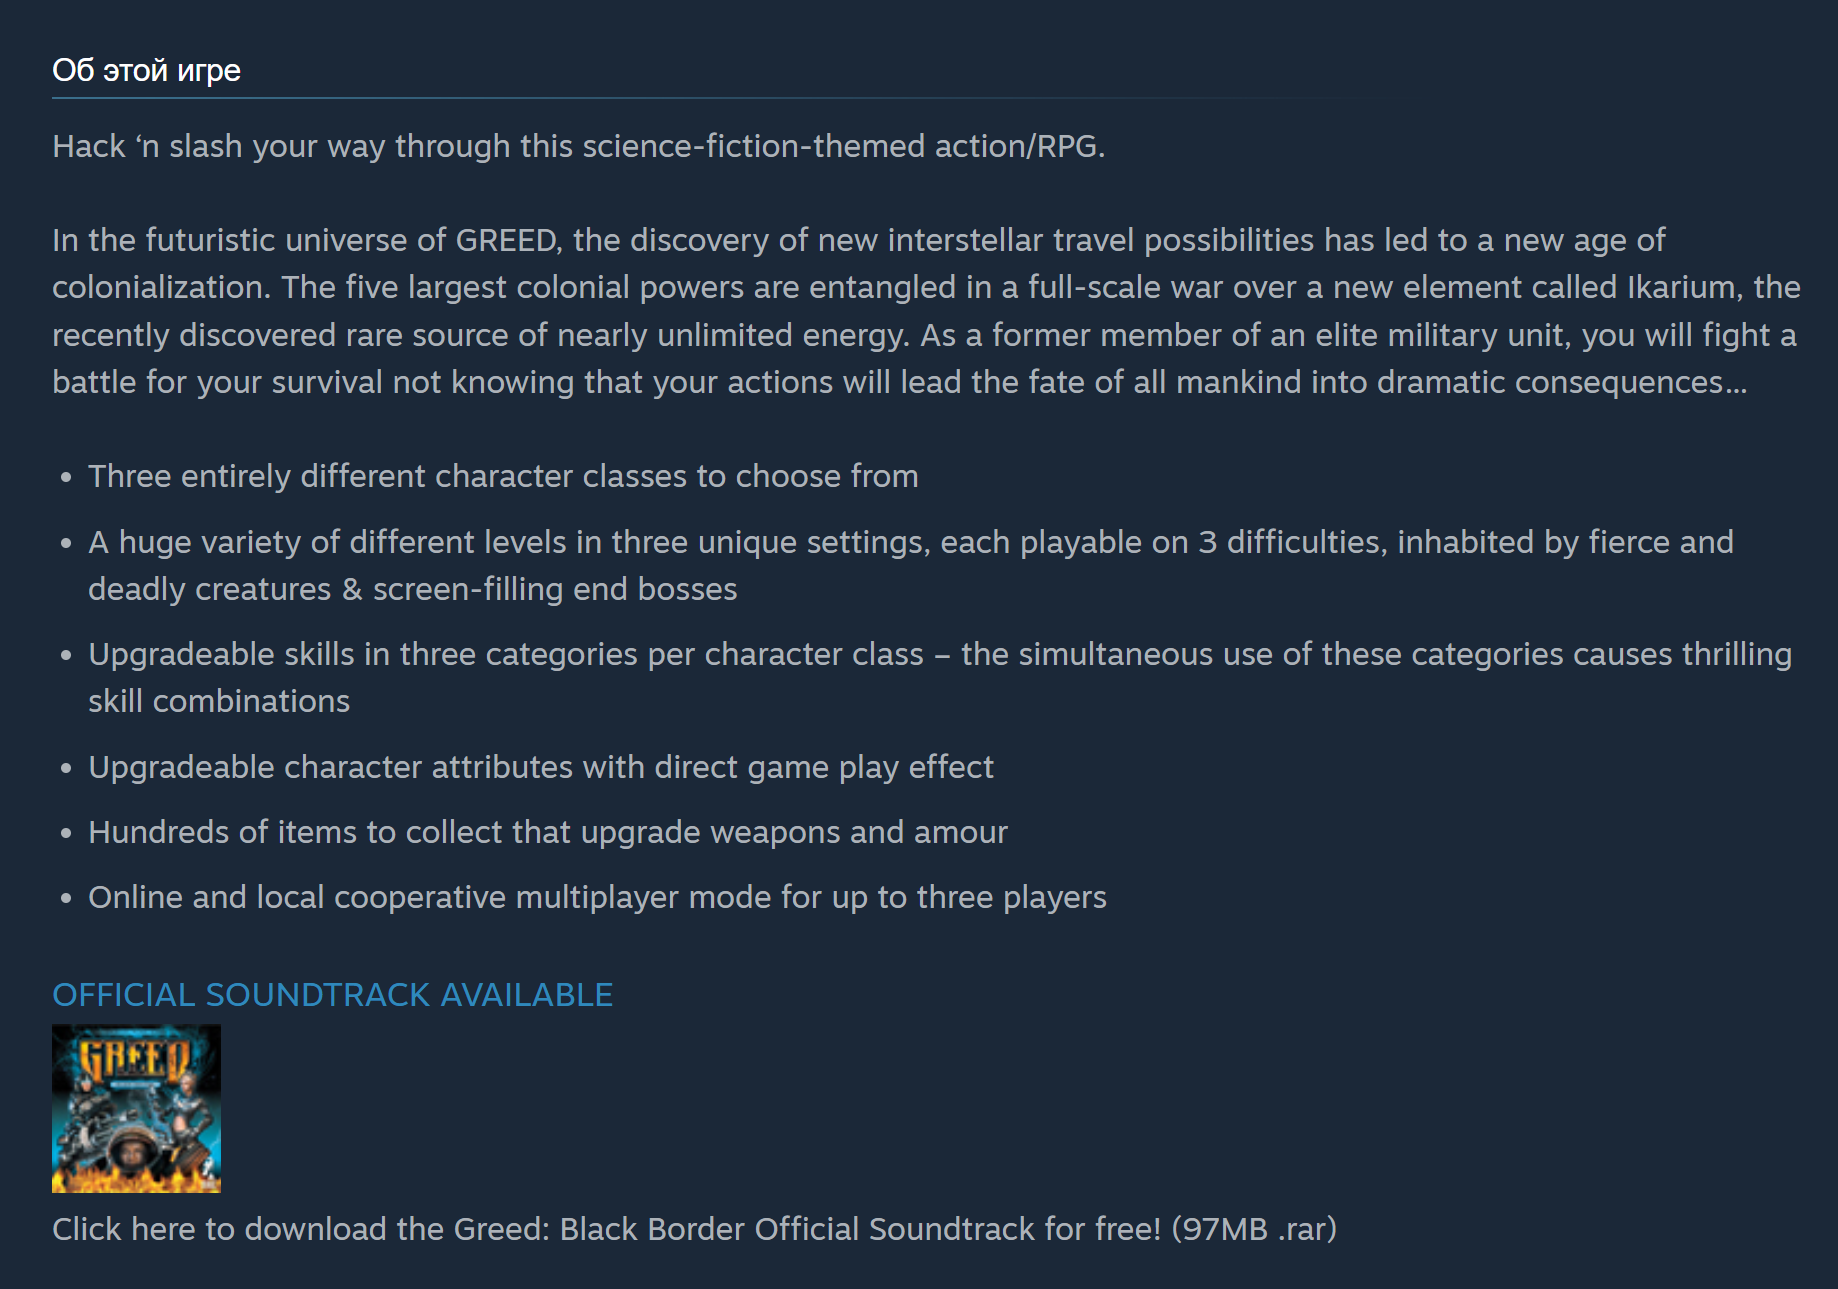Click the "Hack 'n slash your way" tagline

pyautogui.click(x=579, y=147)
